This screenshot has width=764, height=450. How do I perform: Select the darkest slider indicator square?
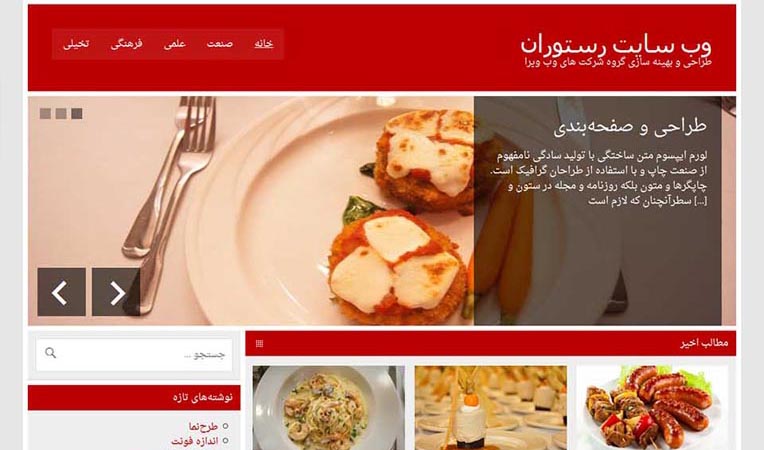point(77,113)
